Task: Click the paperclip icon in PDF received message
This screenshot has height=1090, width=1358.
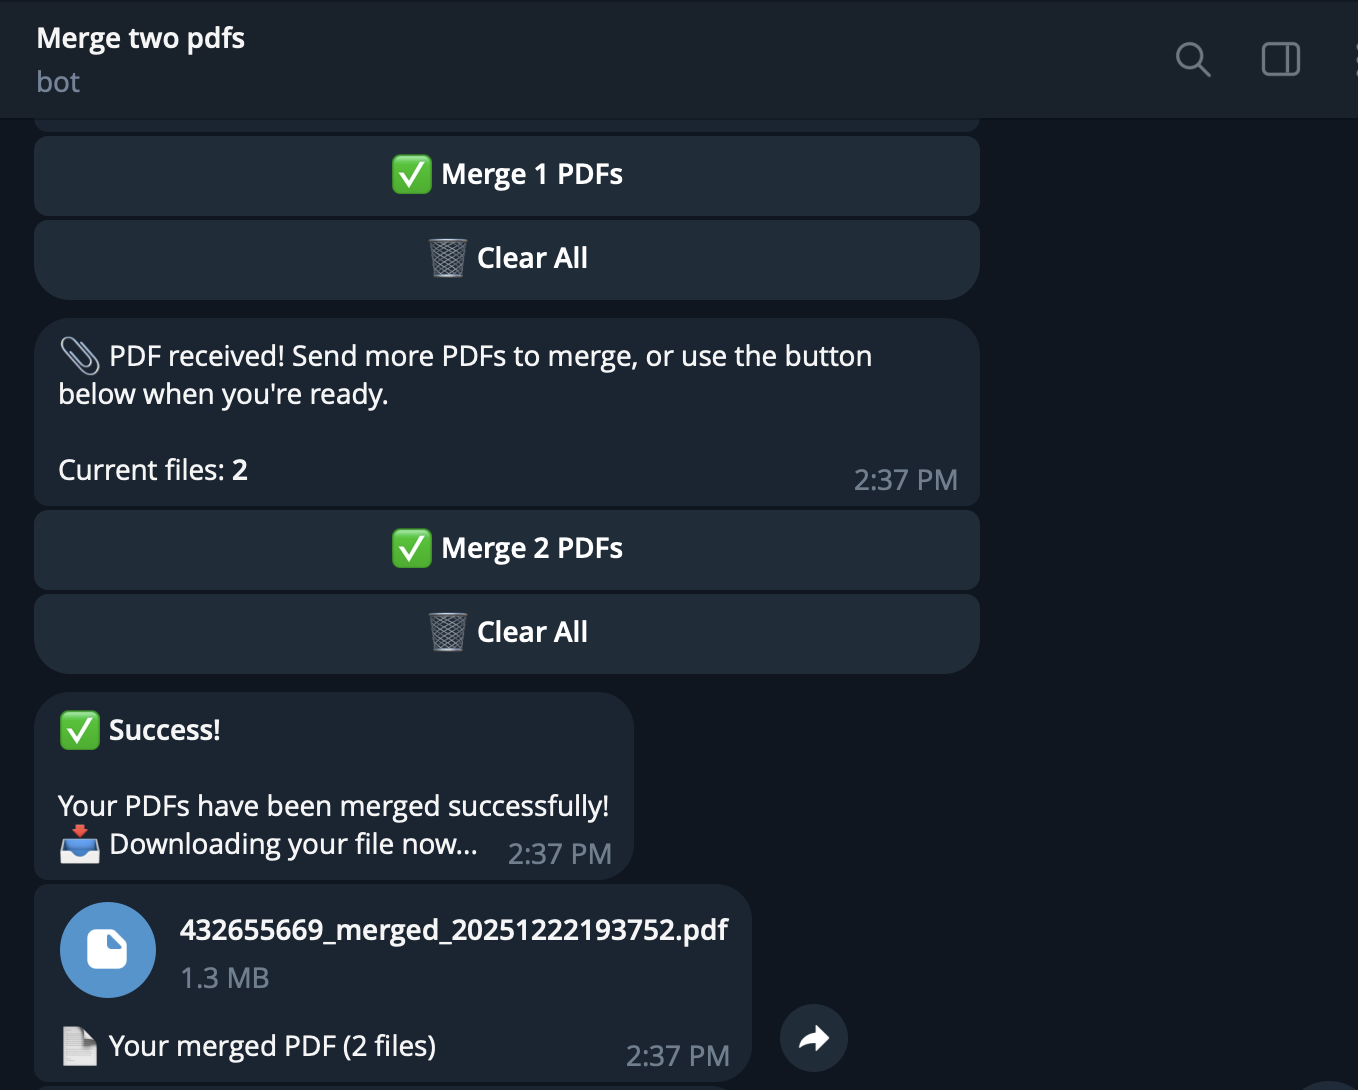Action: [x=79, y=356]
